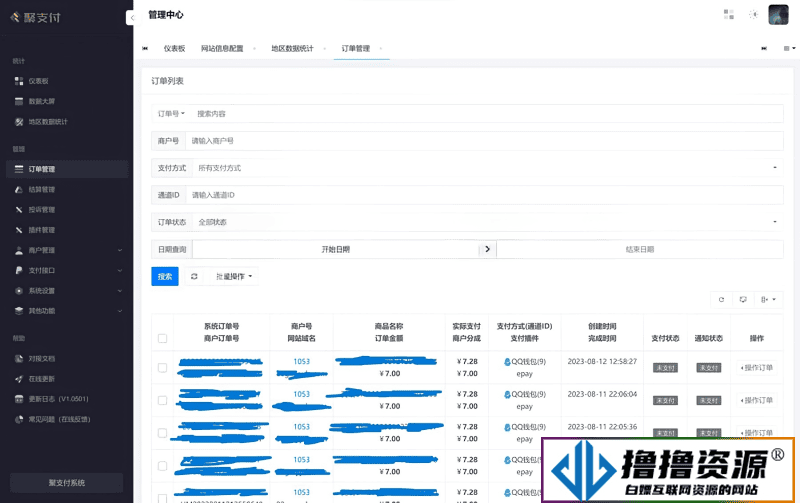Open the 批量操作 dropdown
The height and width of the screenshot is (503, 800).
coord(234,276)
